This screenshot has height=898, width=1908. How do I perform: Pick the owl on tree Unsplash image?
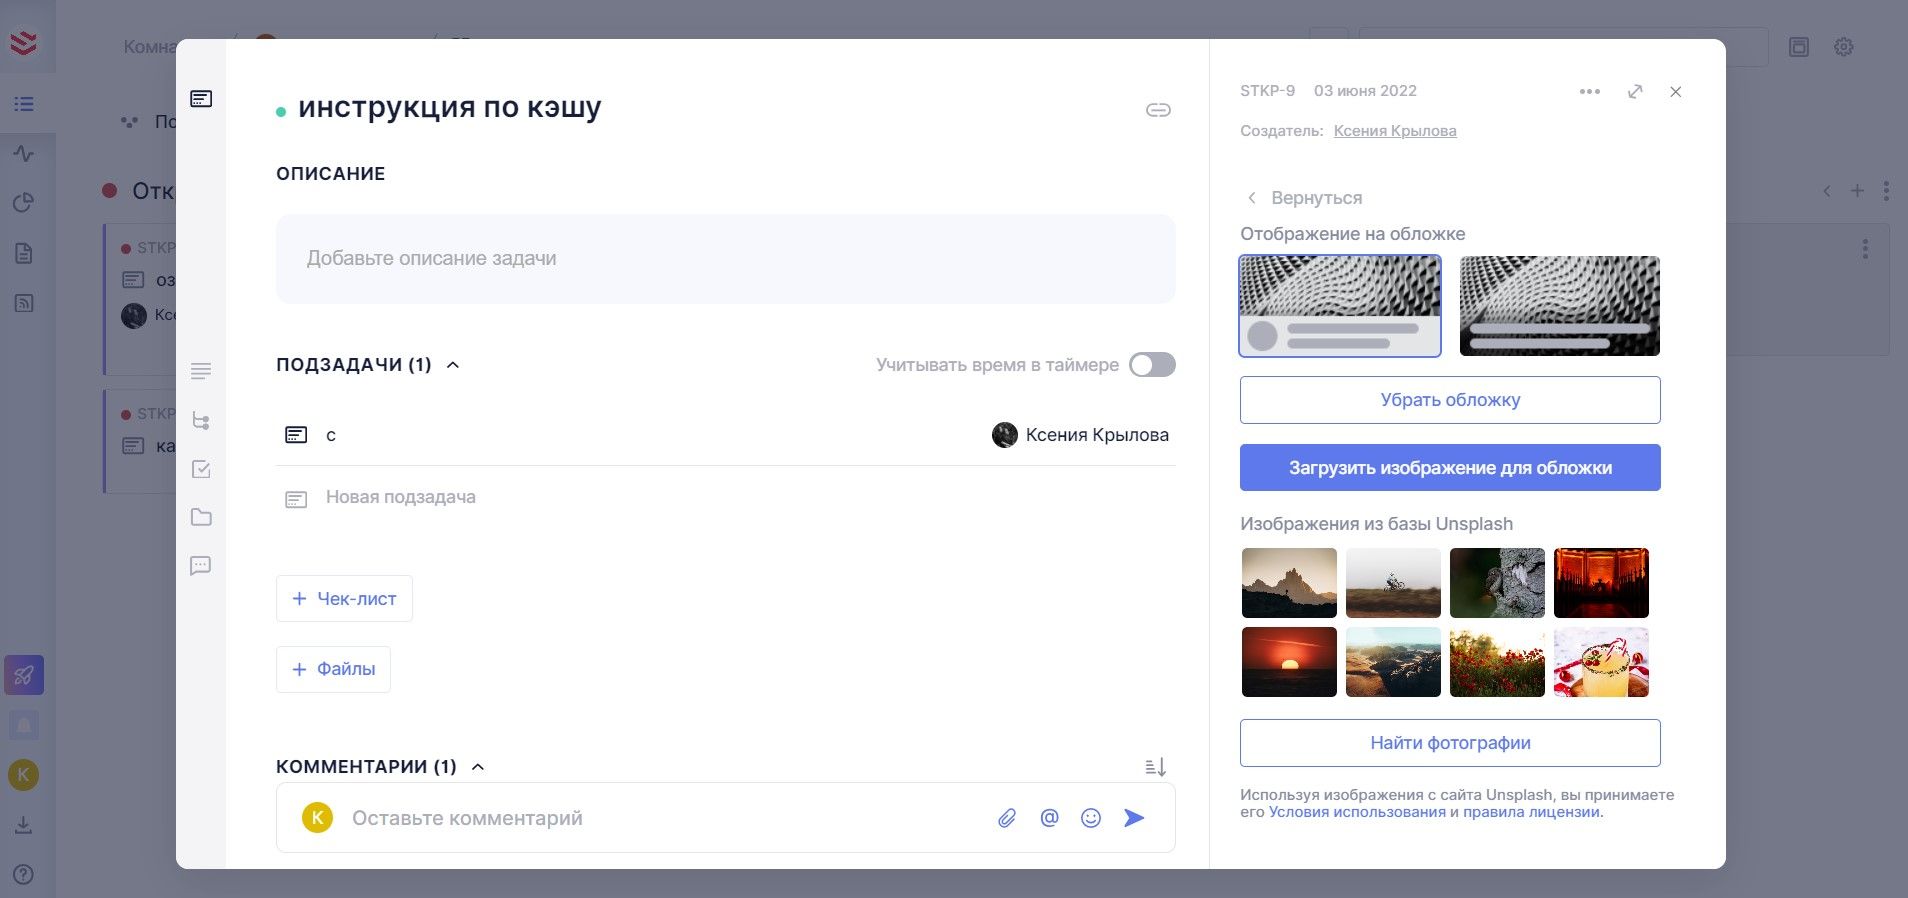click(x=1497, y=583)
